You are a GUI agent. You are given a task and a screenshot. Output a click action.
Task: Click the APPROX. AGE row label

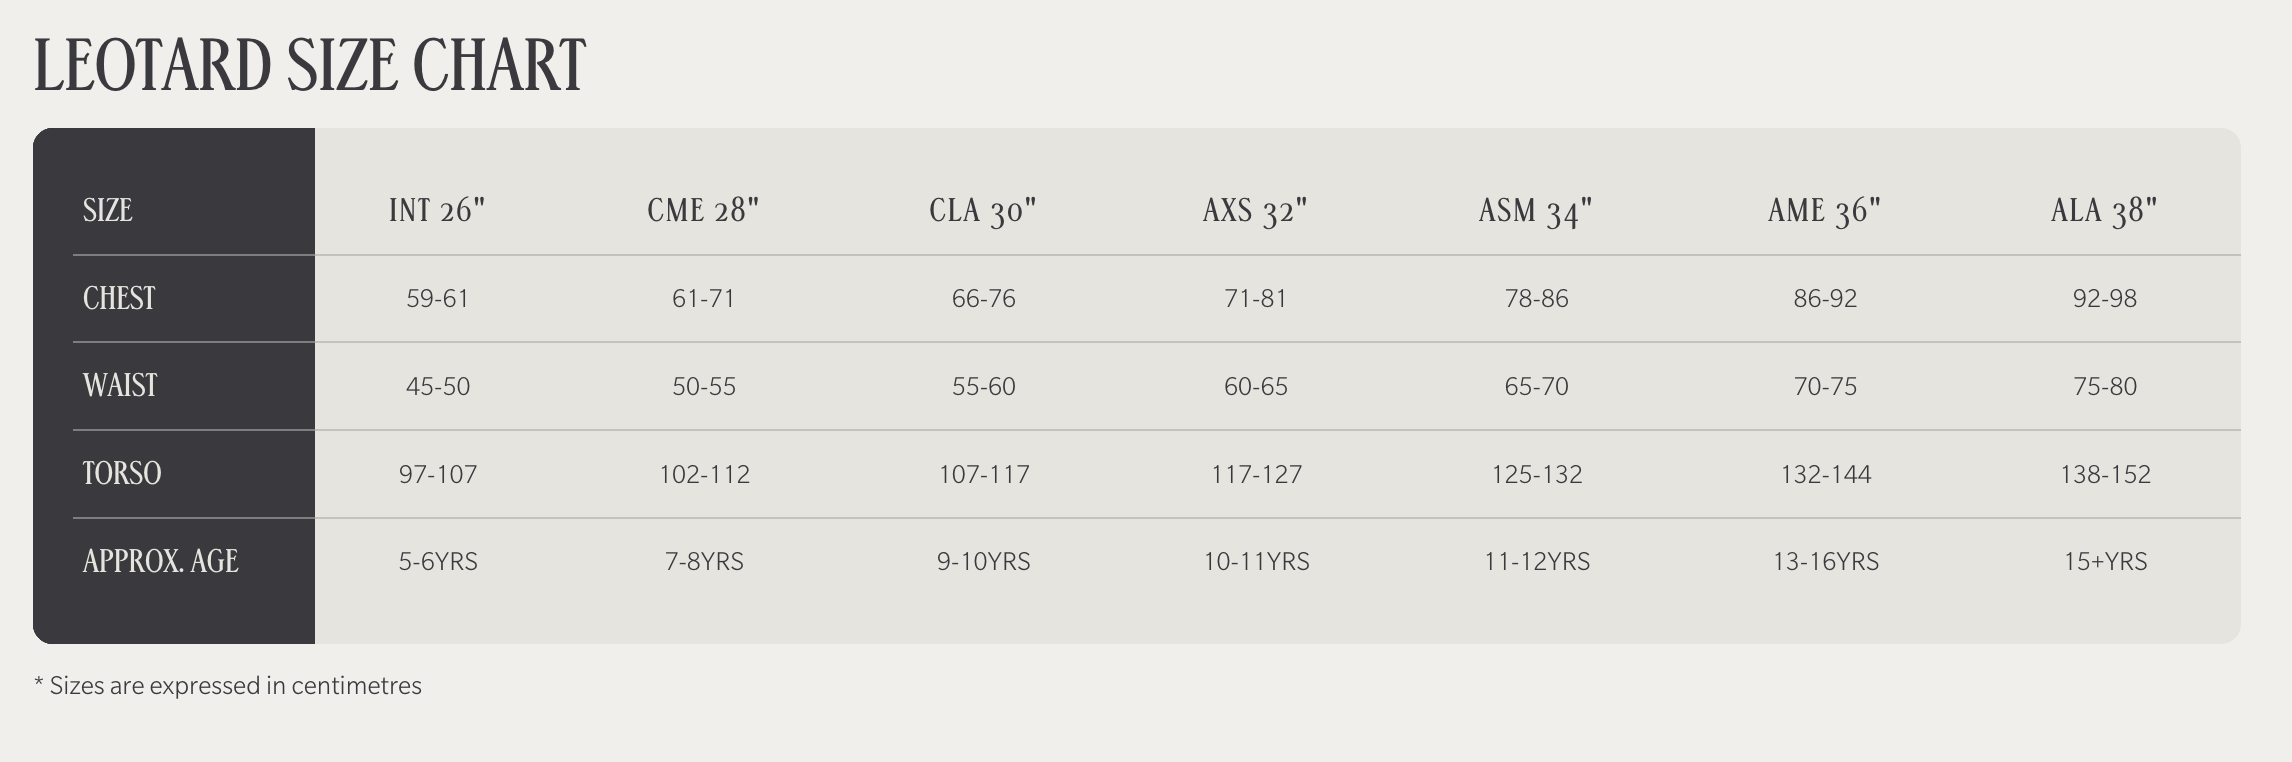[x=160, y=561]
